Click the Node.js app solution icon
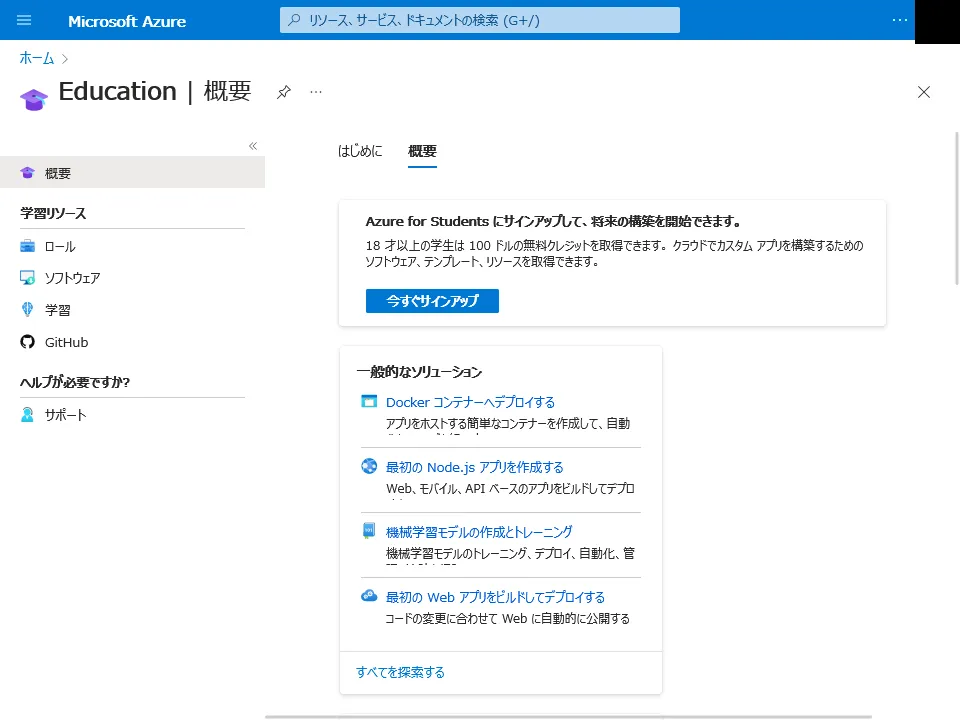Viewport: 960px width, 720px height. tap(369, 467)
